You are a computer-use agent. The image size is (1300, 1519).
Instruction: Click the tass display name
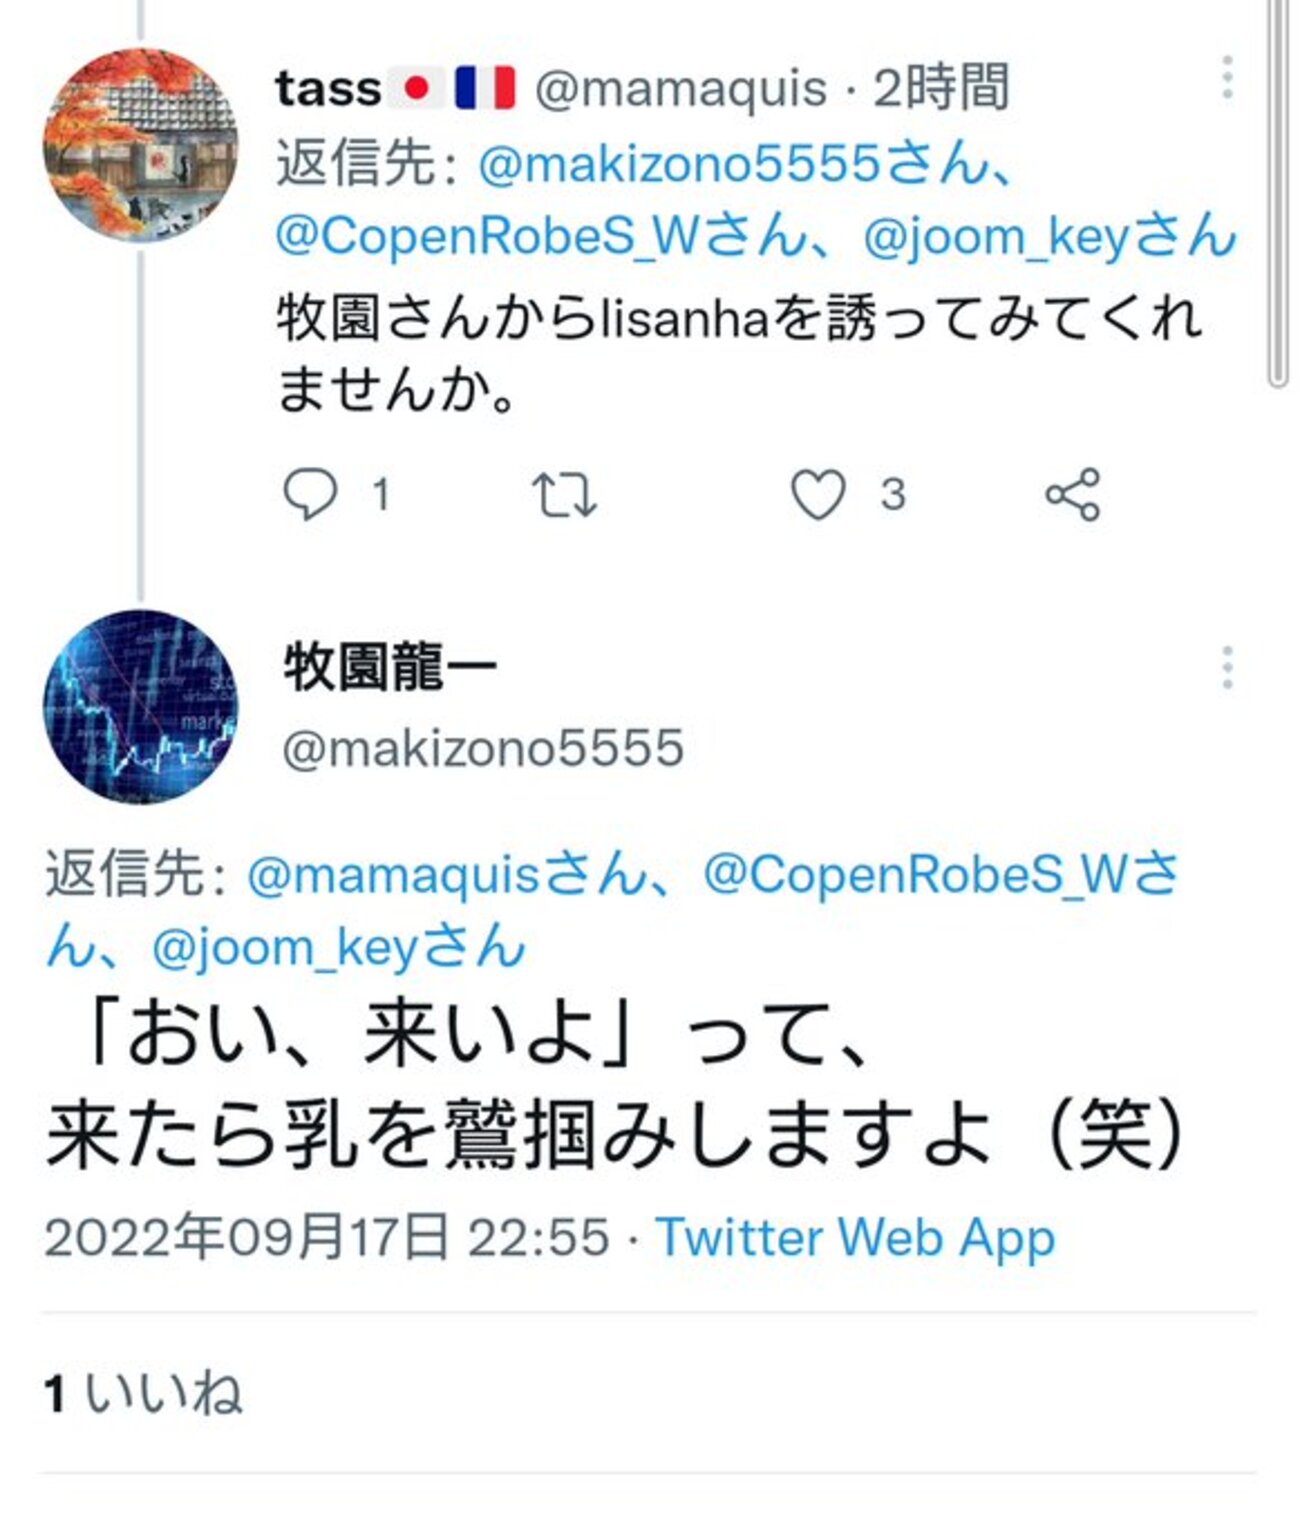click(328, 88)
